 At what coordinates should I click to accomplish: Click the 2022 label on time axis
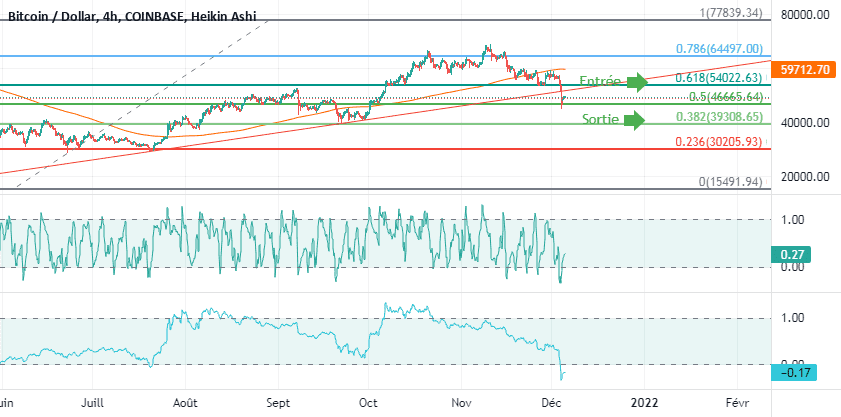pyautogui.click(x=644, y=403)
